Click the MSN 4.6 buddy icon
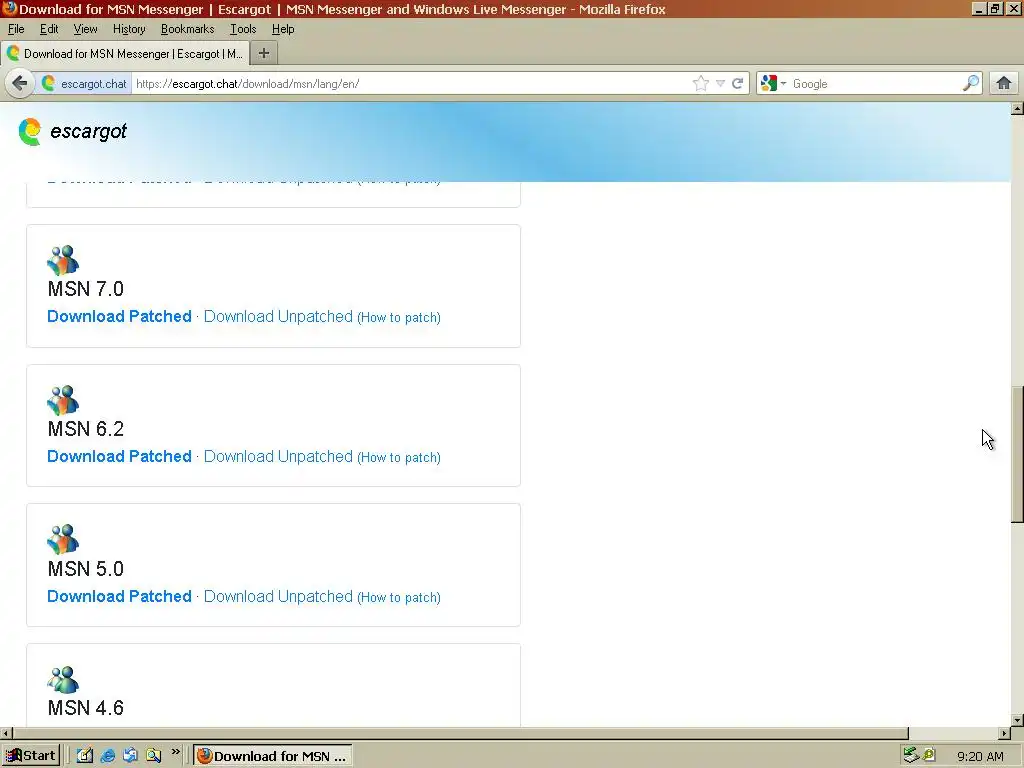 tap(63, 679)
